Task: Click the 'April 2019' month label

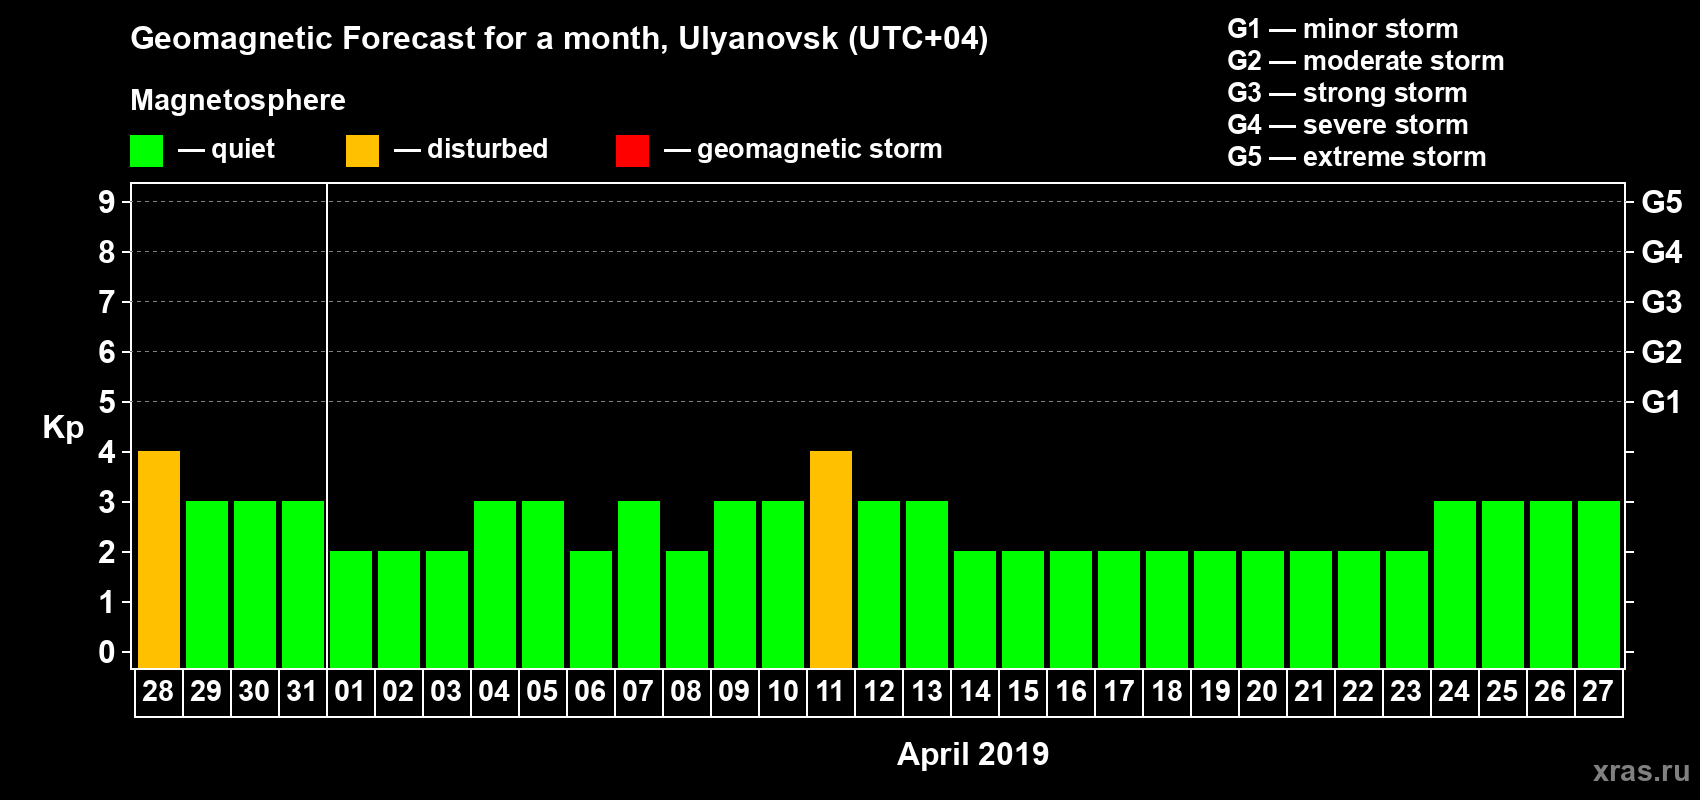Action: pyautogui.click(x=973, y=753)
